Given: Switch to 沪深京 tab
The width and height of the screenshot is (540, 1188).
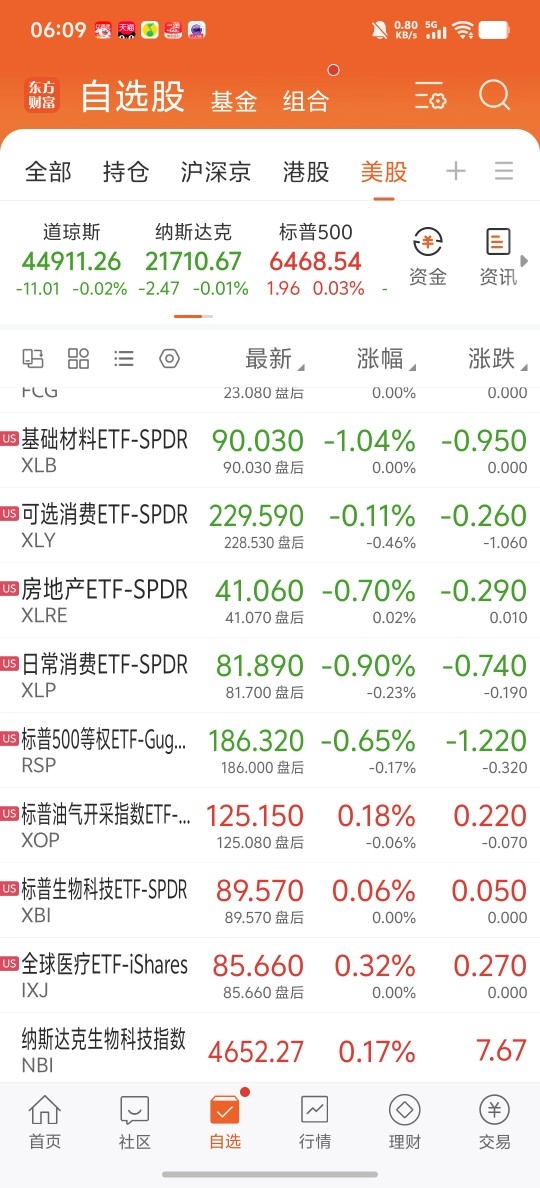Looking at the screenshot, I should (x=216, y=172).
